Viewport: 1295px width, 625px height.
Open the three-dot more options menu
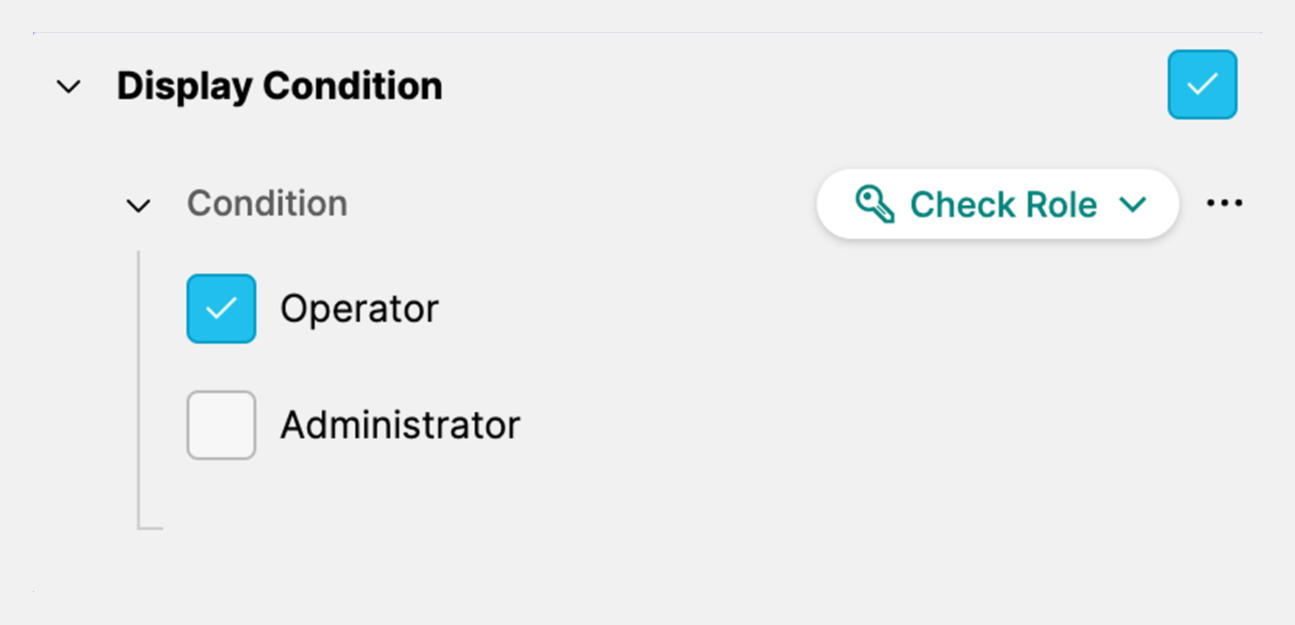point(1224,203)
